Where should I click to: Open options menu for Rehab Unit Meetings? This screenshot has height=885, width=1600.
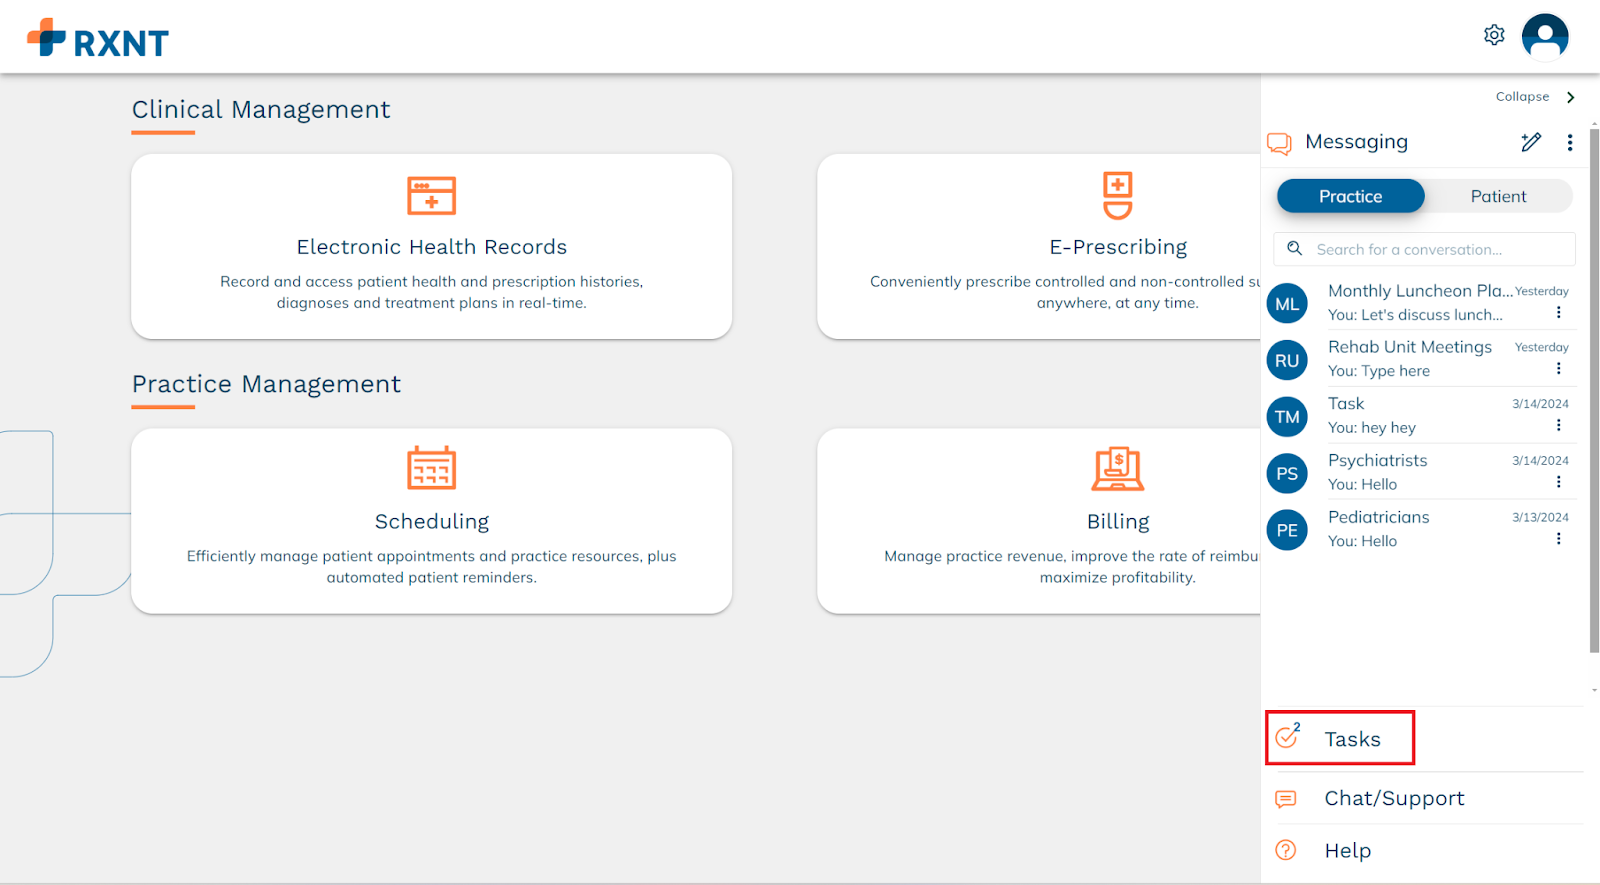pyautogui.click(x=1558, y=369)
